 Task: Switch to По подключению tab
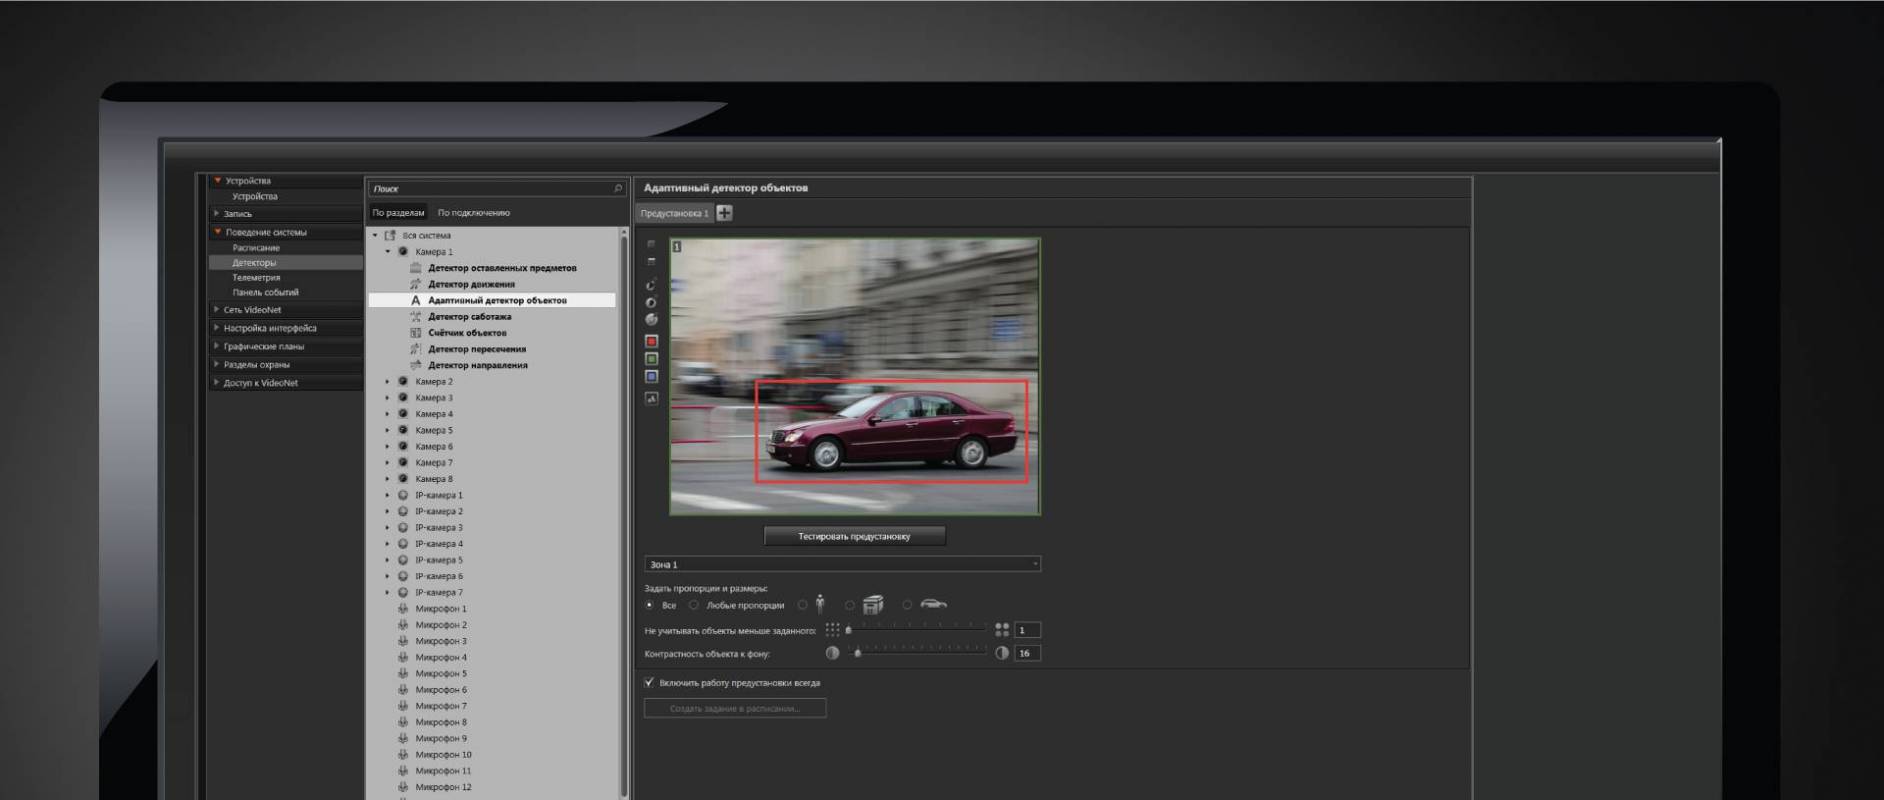pyautogui.click(x=474, y=212)
